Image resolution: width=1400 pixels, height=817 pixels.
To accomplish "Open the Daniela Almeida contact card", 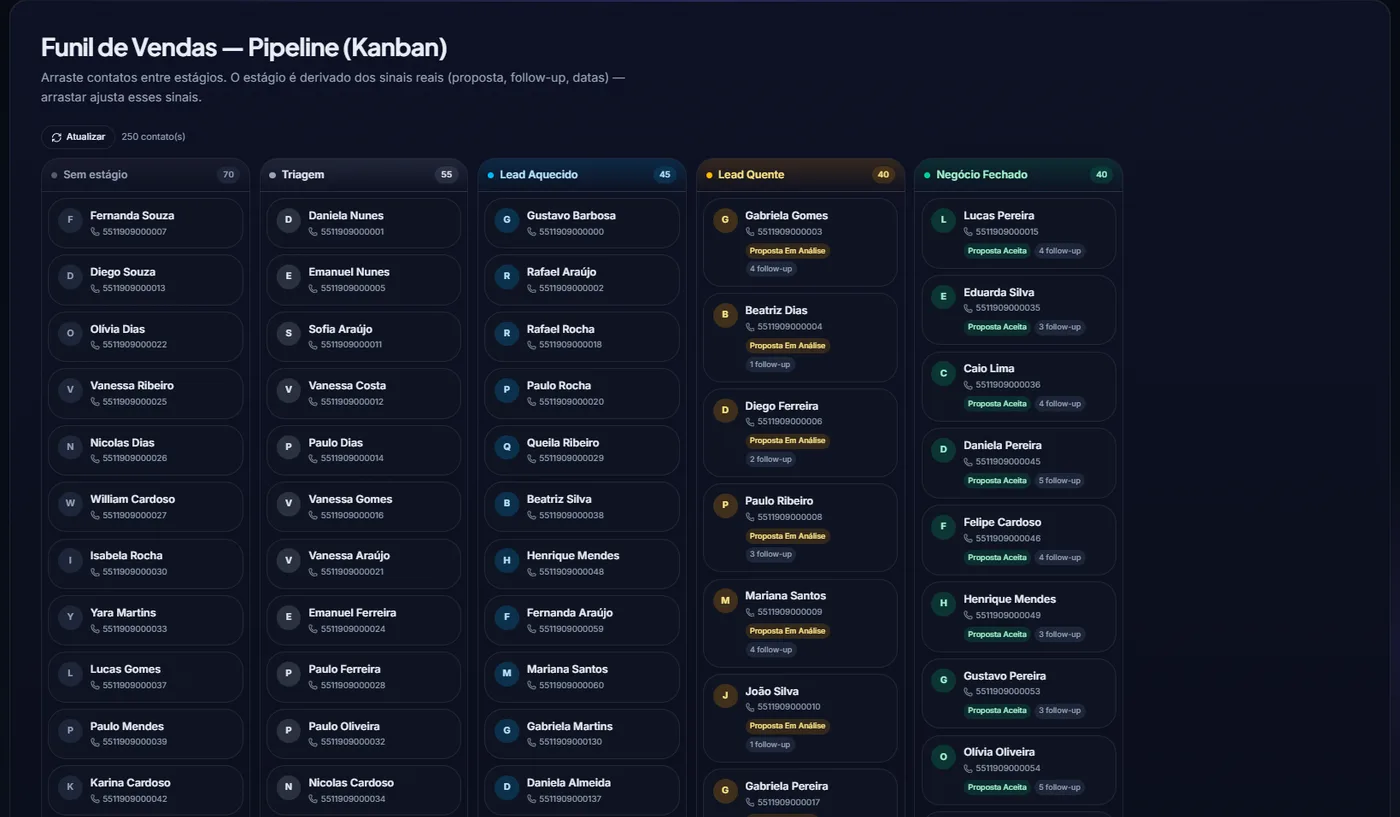I will 582,791.
